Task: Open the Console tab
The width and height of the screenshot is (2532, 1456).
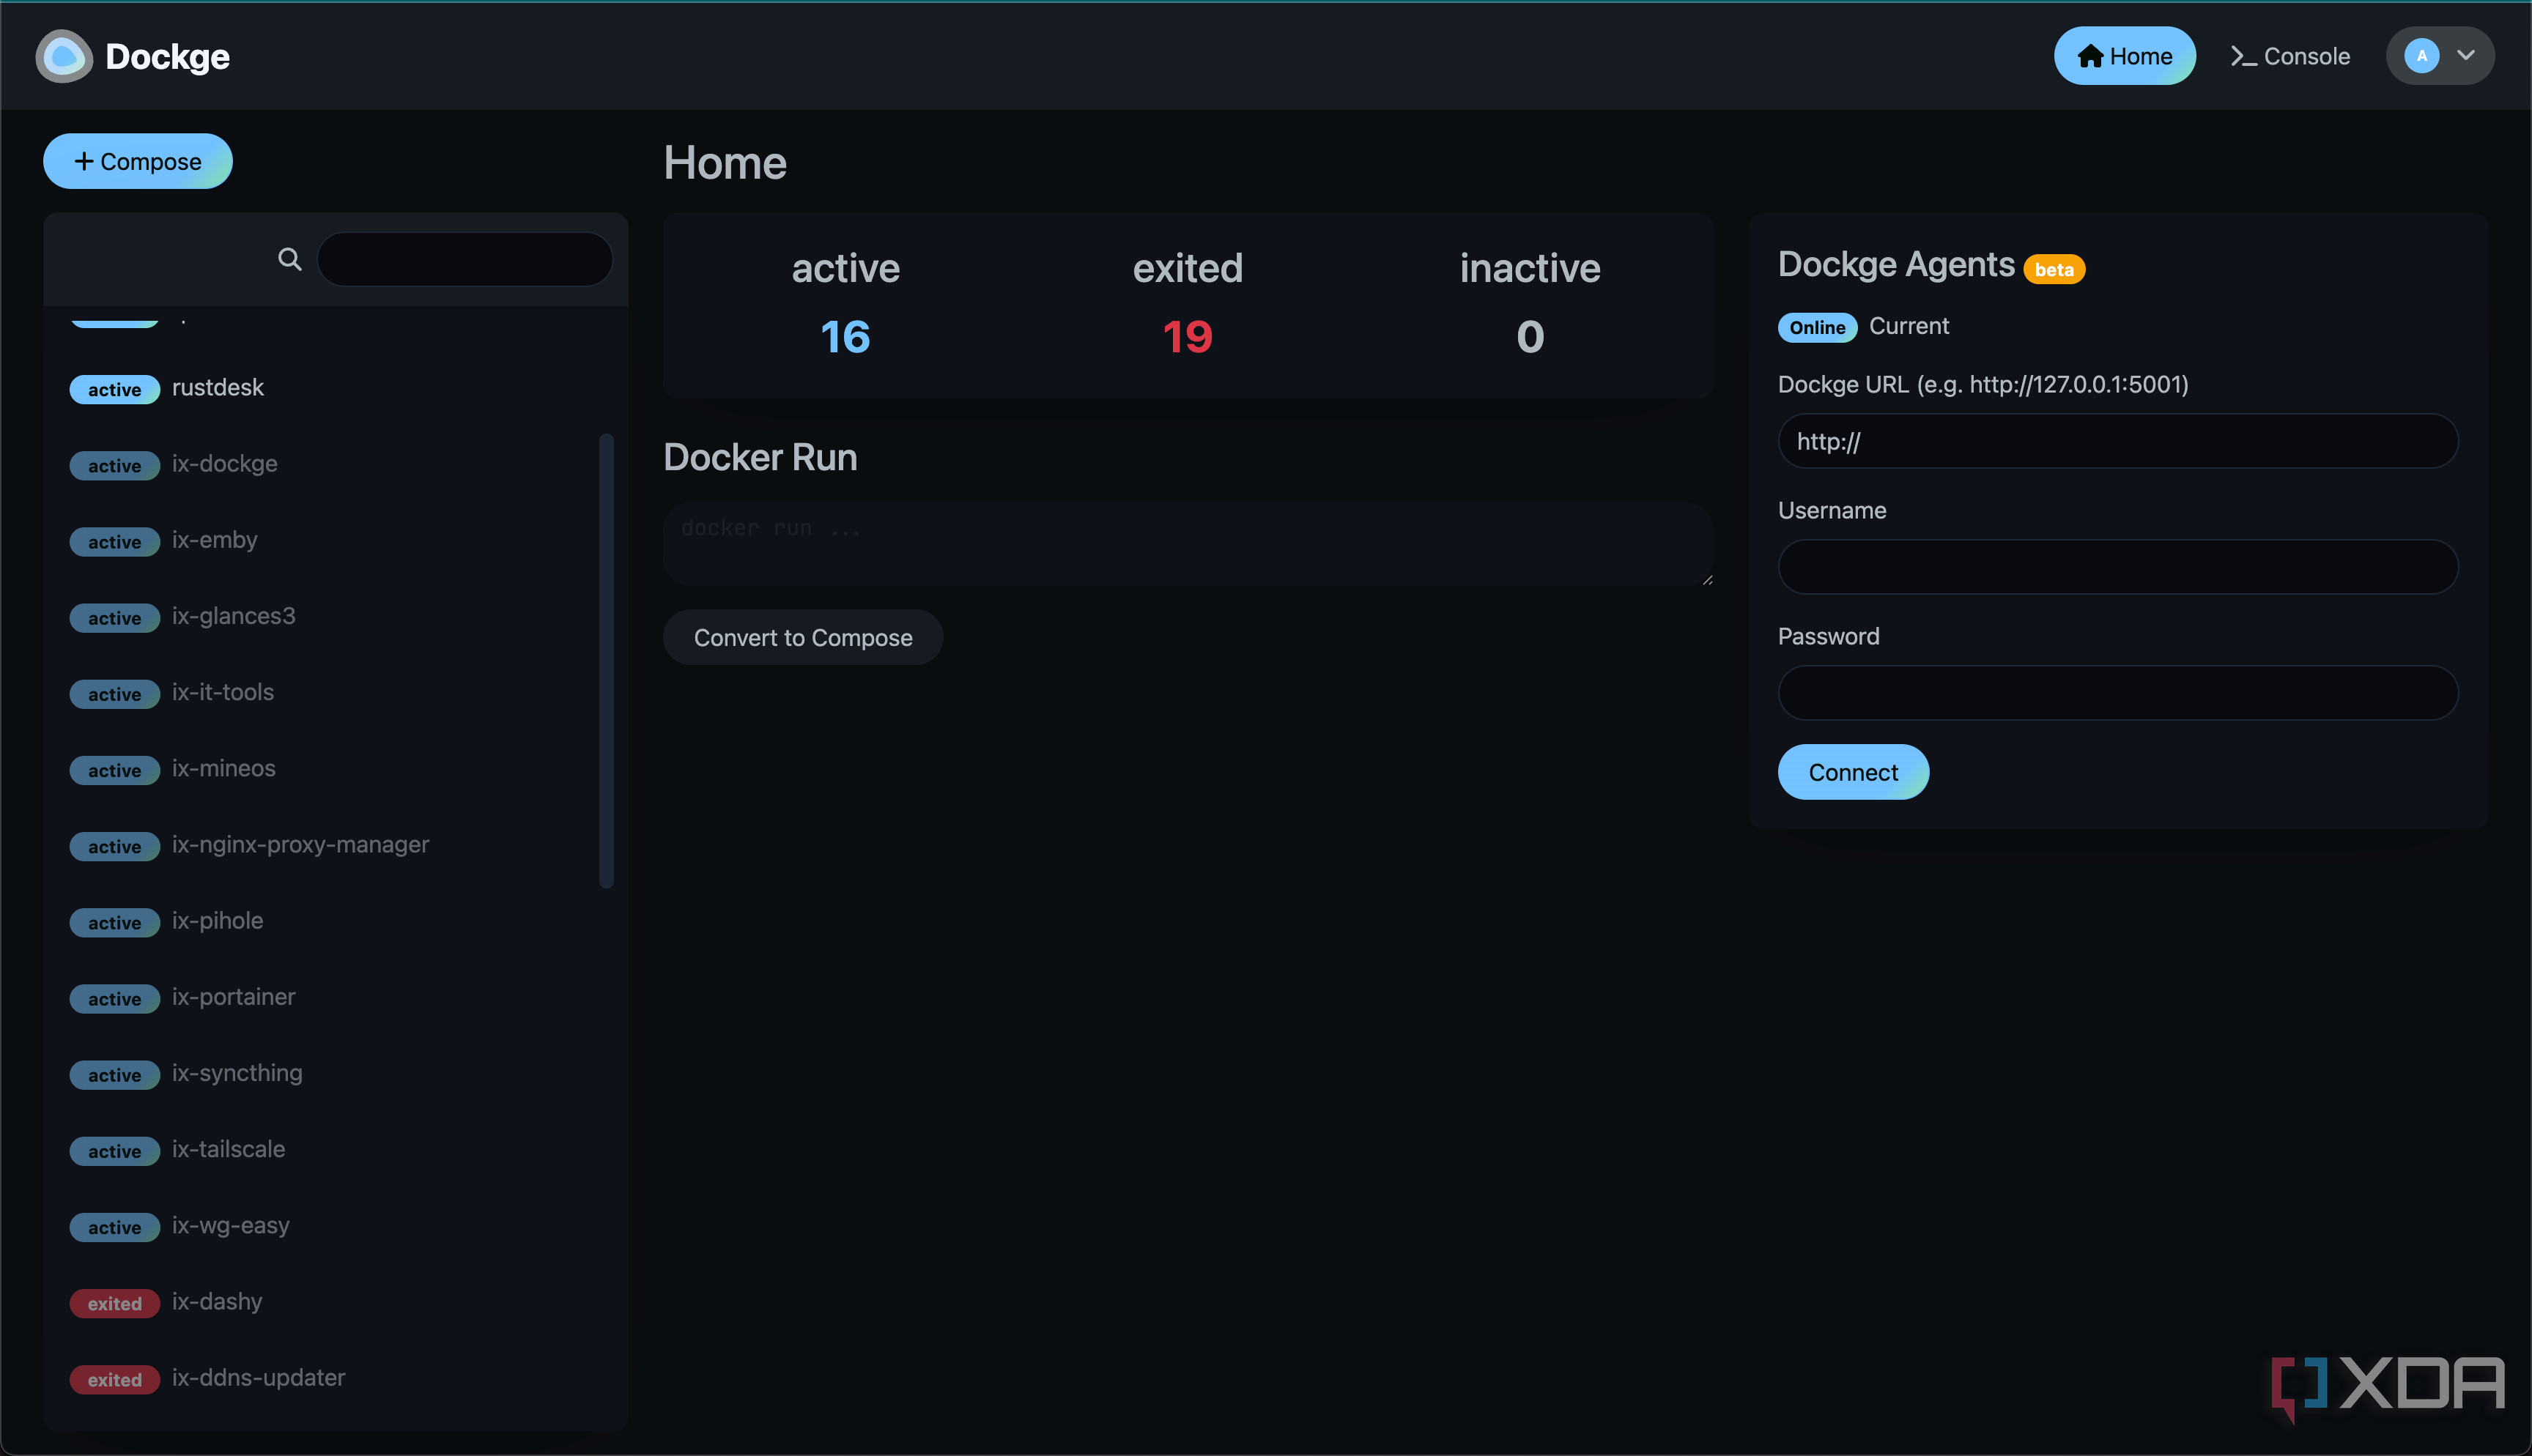Action: [2290, 56]
